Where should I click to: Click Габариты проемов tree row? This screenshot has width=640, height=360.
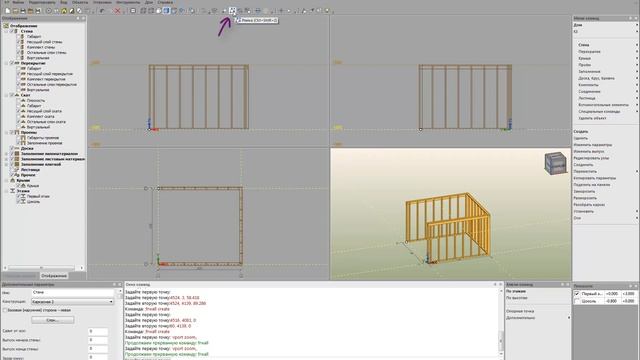pos(43,138)
